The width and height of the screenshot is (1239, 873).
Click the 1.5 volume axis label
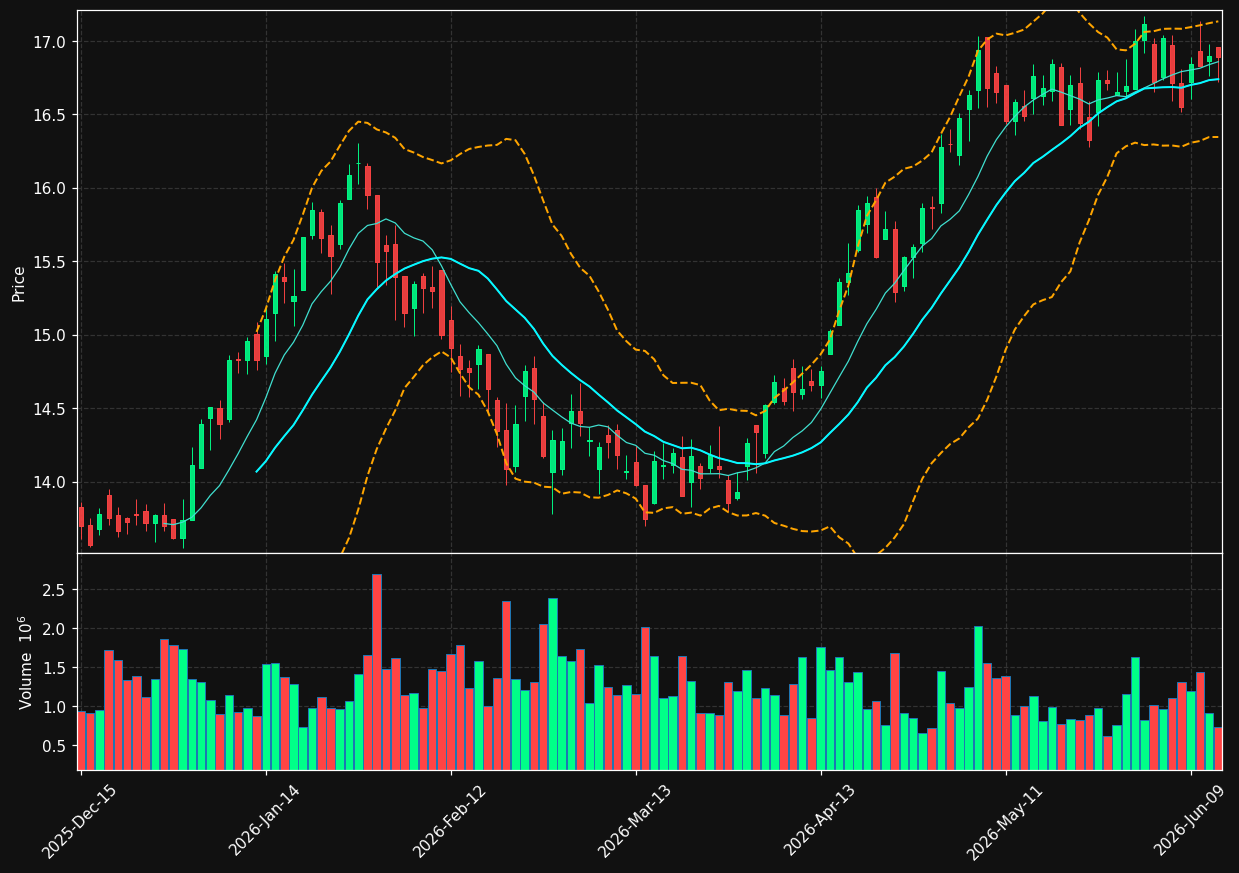click(x=54, y=668)
